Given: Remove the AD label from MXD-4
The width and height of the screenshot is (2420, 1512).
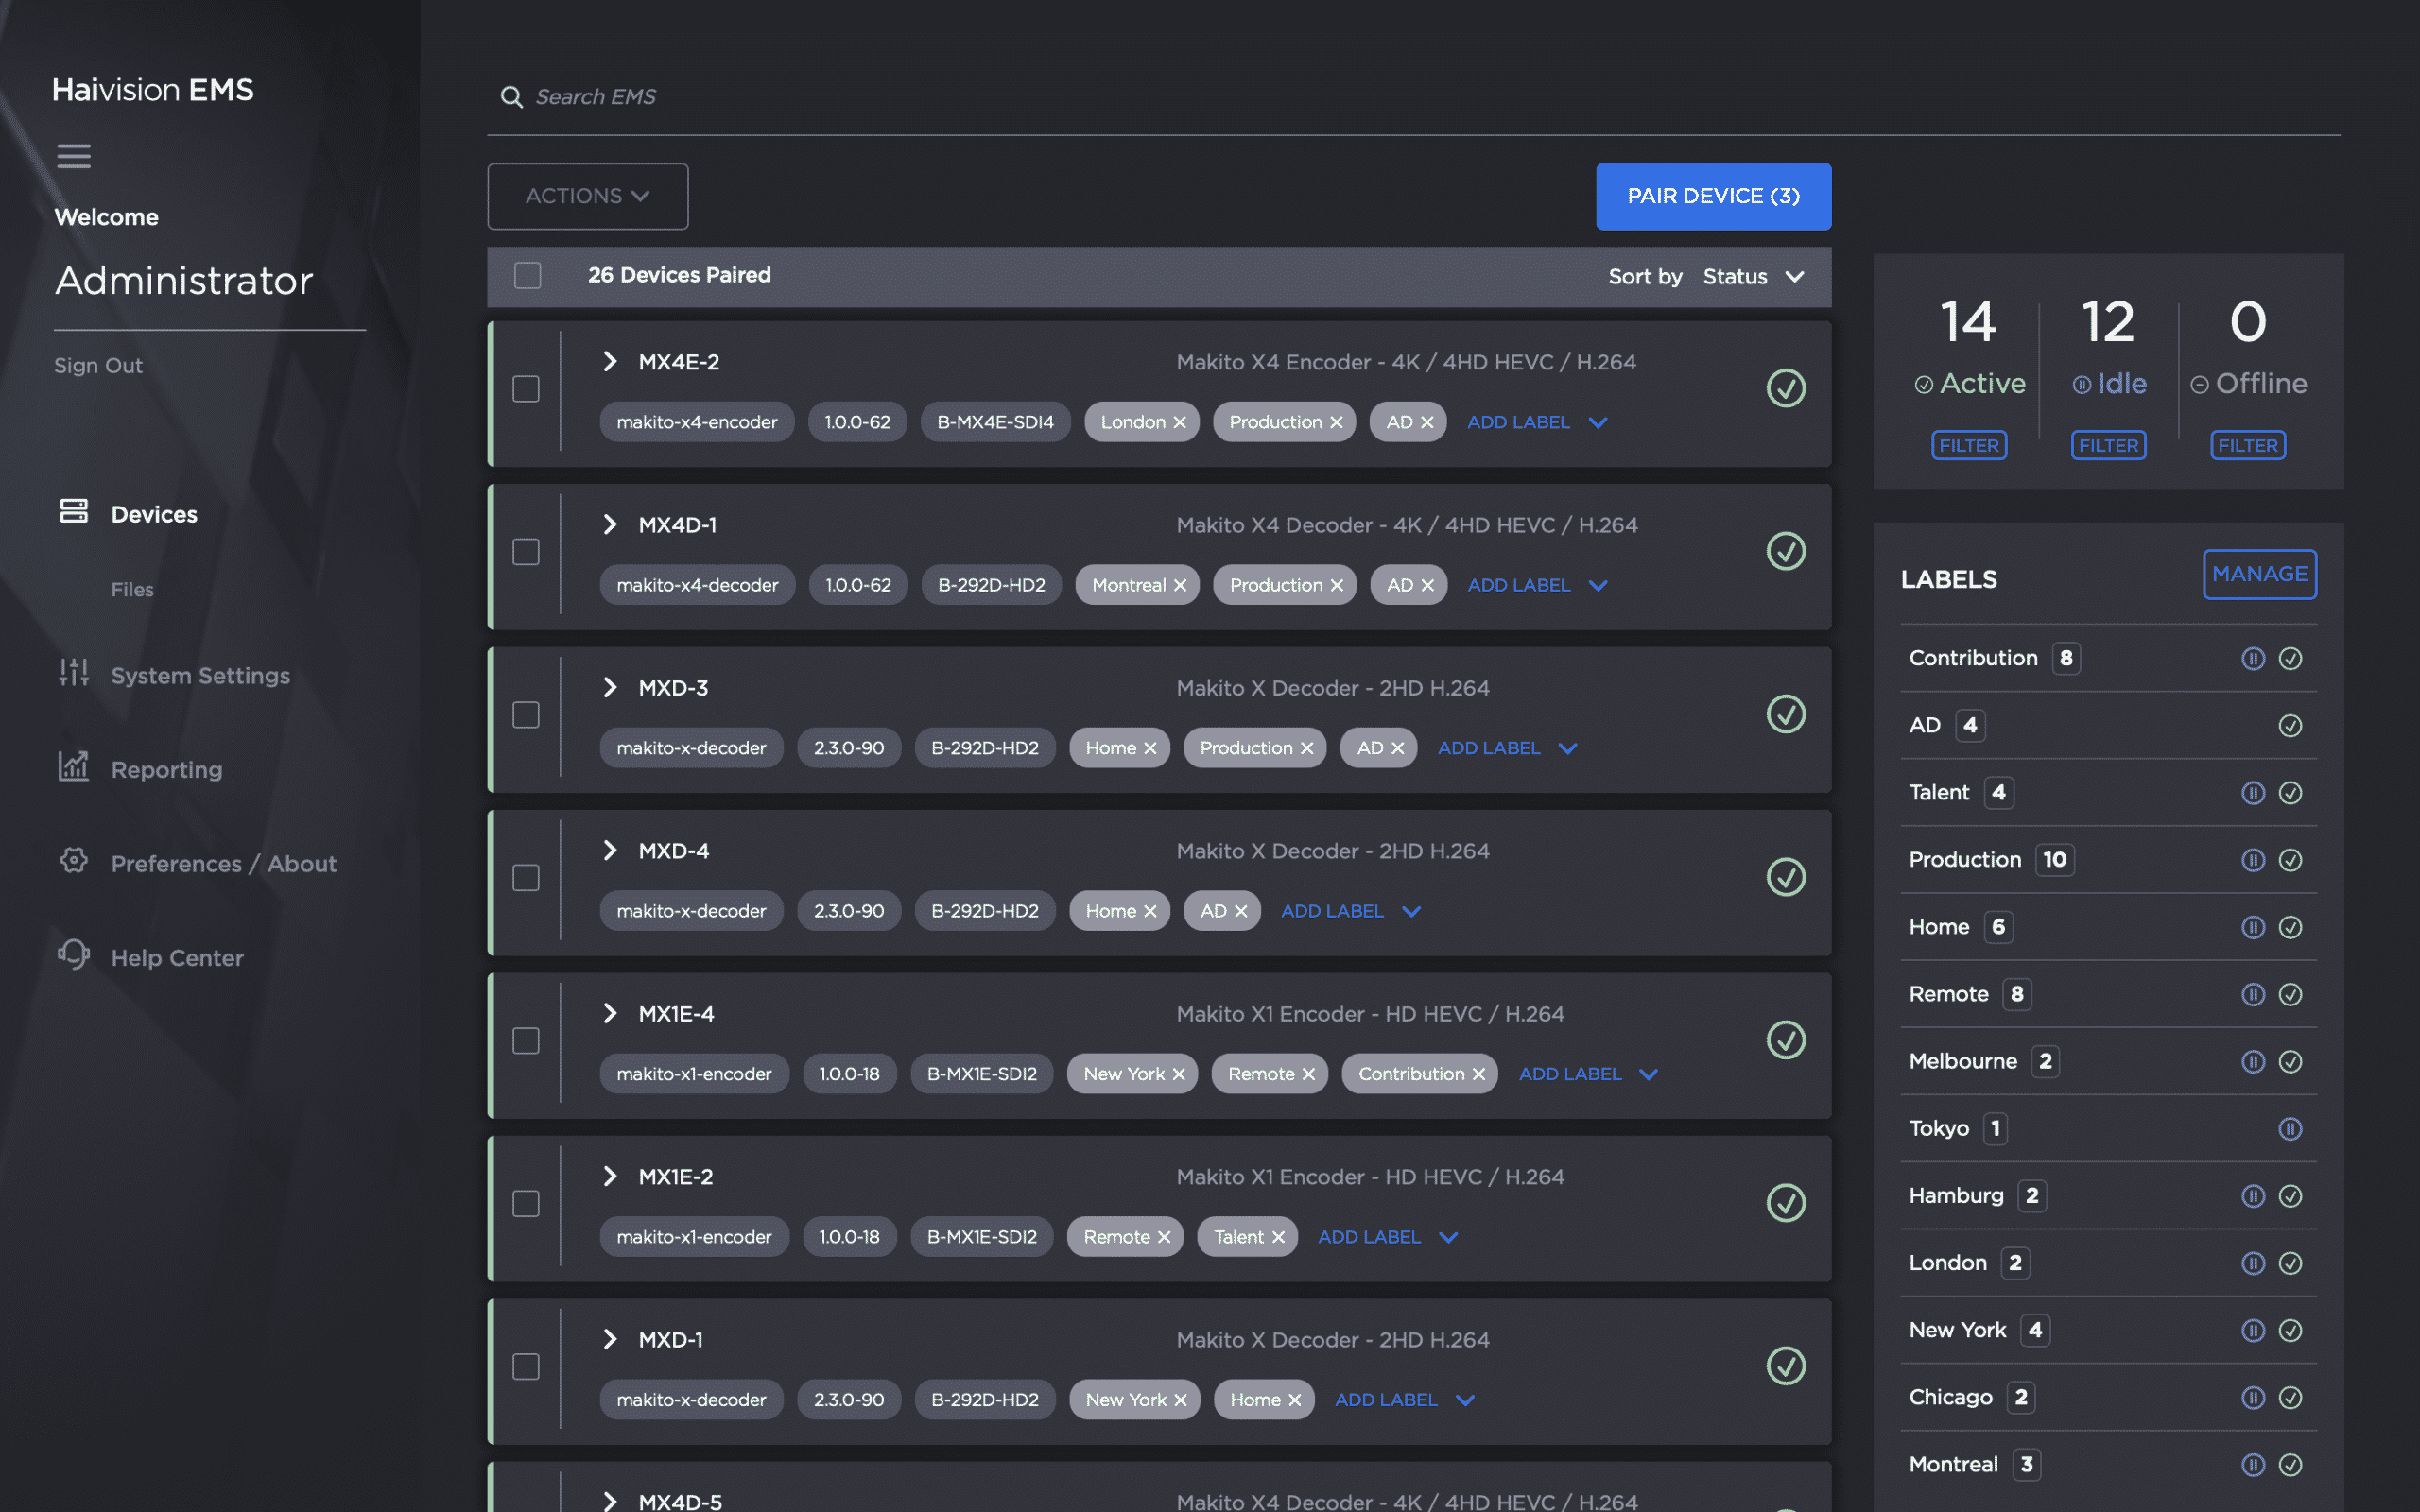Looking at the screenshot, I should click(x=1241, y=912).
